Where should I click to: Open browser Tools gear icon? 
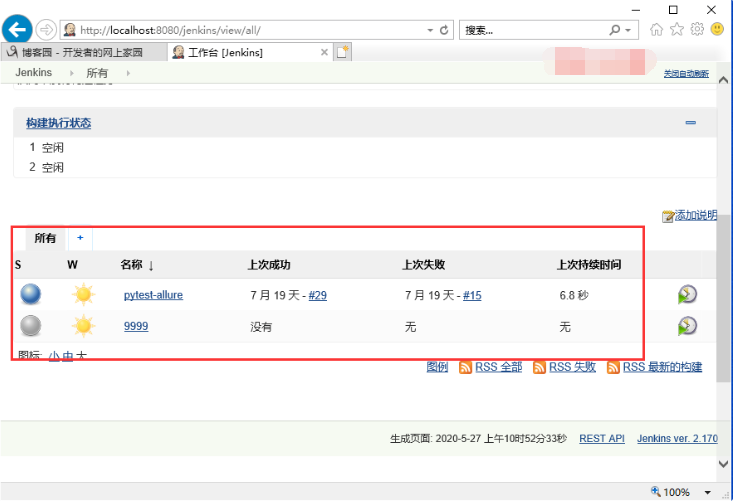click(697, 29)
